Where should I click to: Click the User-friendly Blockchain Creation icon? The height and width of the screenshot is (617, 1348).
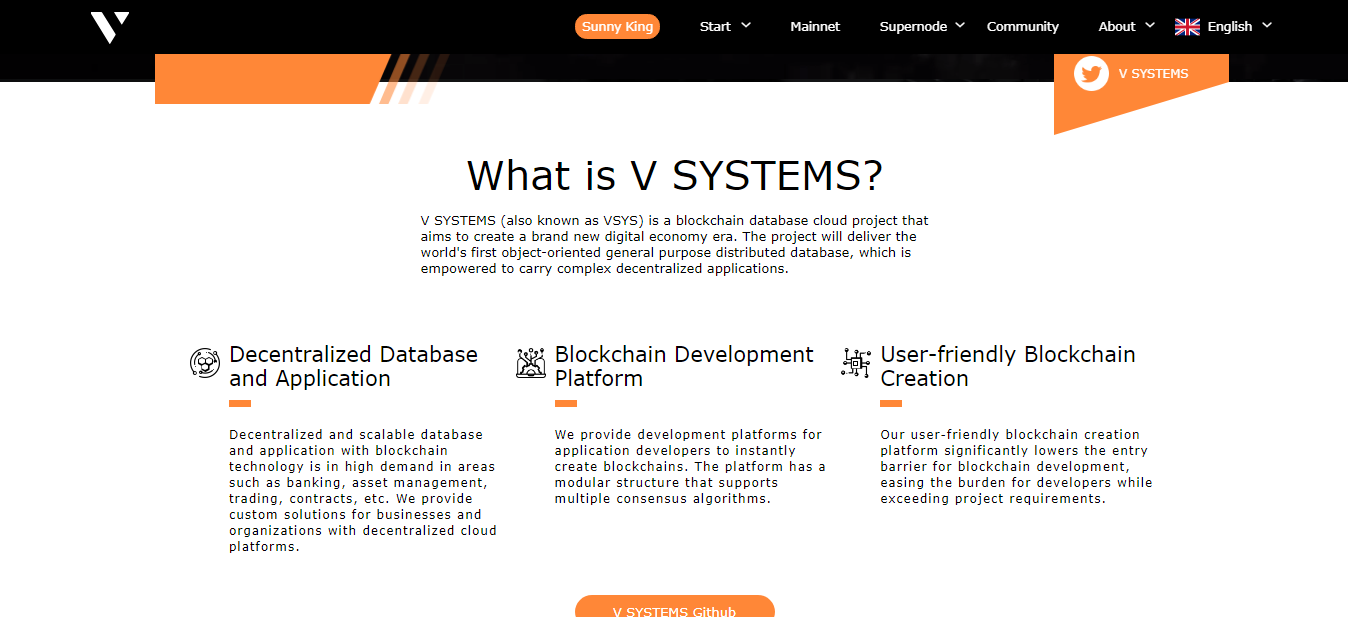(856, 362)
